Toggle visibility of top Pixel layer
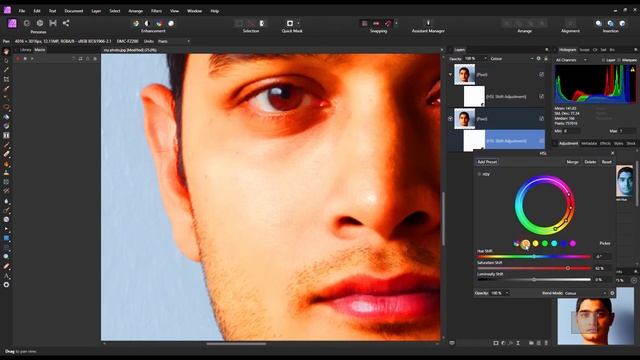The height and width of the screenshot is (360, 640). point(542,75)
